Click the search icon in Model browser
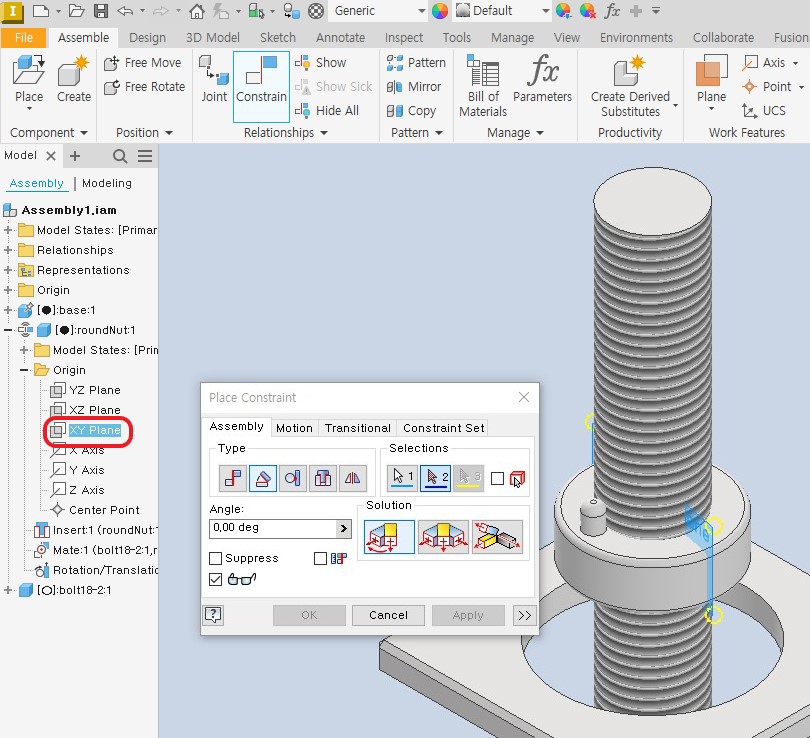The image size is (810, 738). (x=120, y=156)
